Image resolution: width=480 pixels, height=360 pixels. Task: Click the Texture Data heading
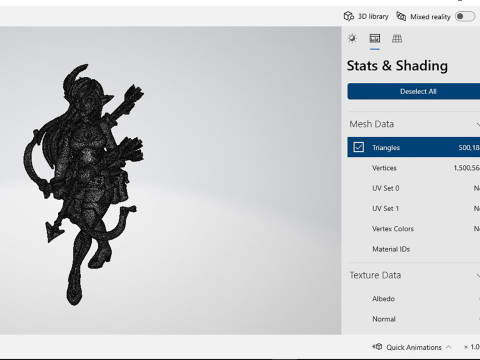click(x=375, y=275)
